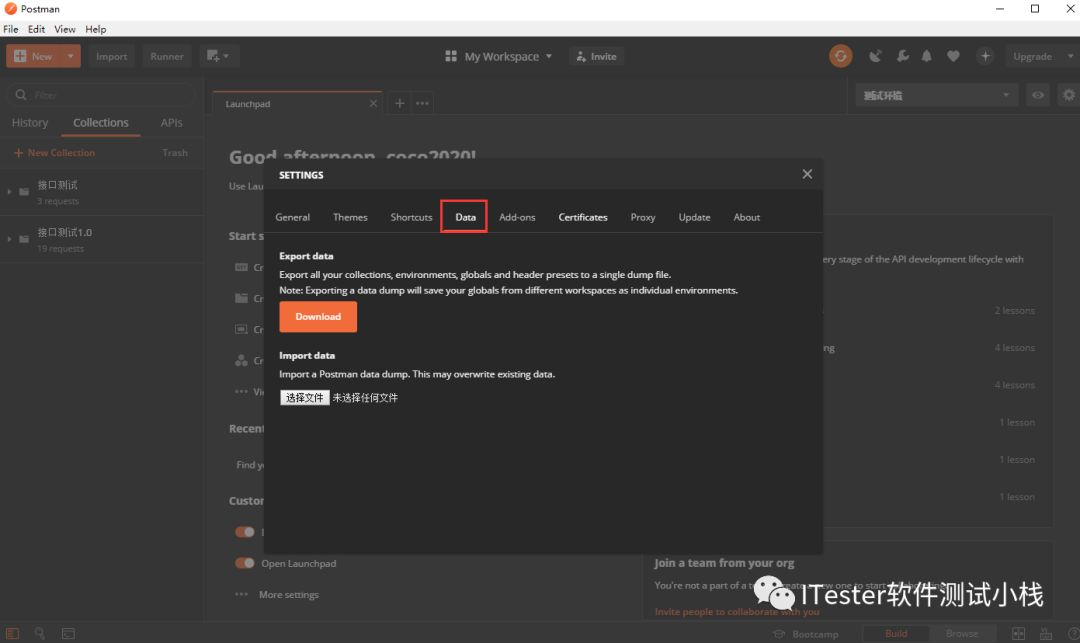The height and width of the screenshot is (643, 1080).
Task: Expand the New button dropdown arrow
Action: pyautogui.click(x=70, y=56)
